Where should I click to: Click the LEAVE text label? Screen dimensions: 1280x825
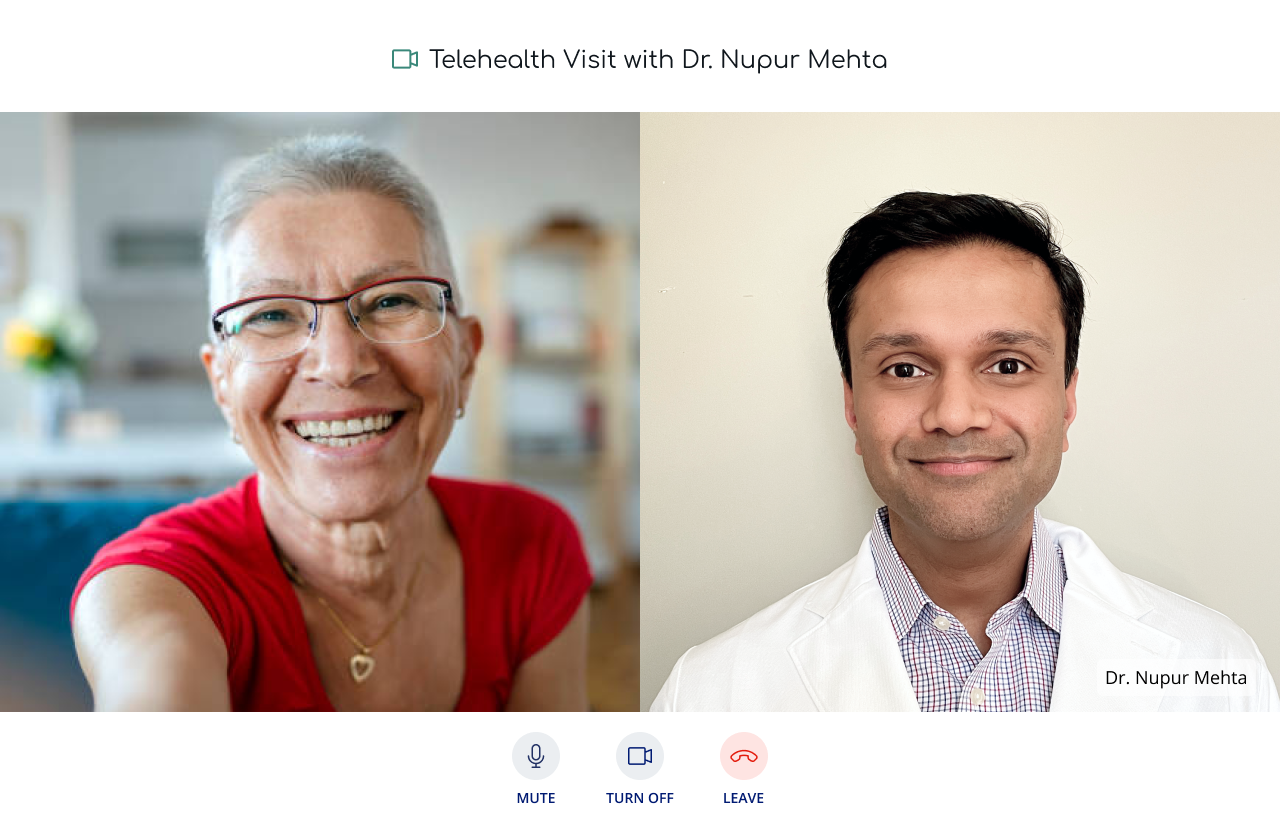[744, 798]
